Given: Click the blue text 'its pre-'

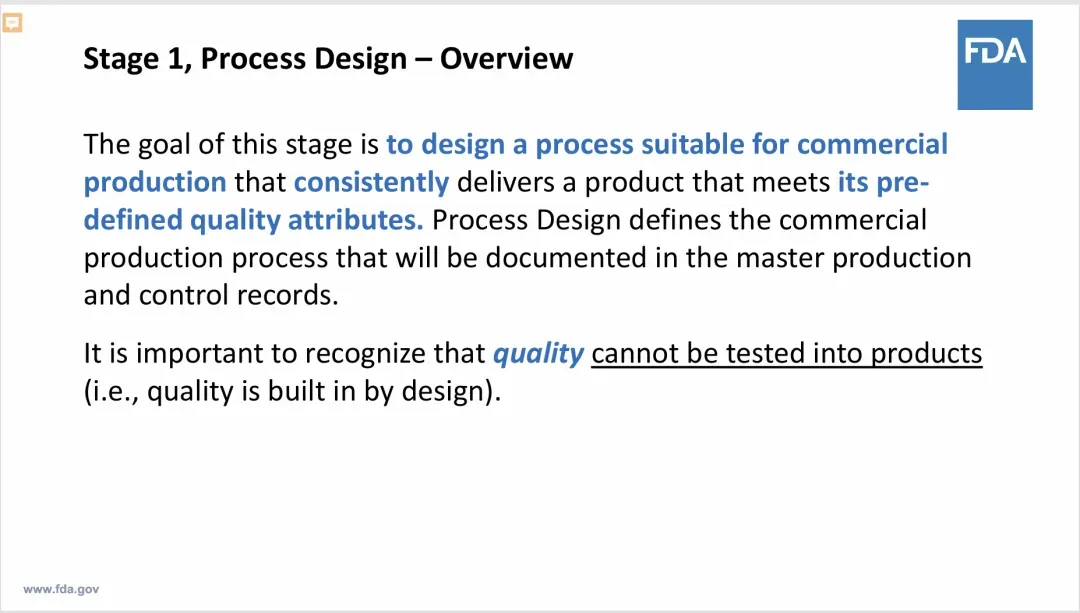Looking at the screenshot, I should tap(884, 183).
